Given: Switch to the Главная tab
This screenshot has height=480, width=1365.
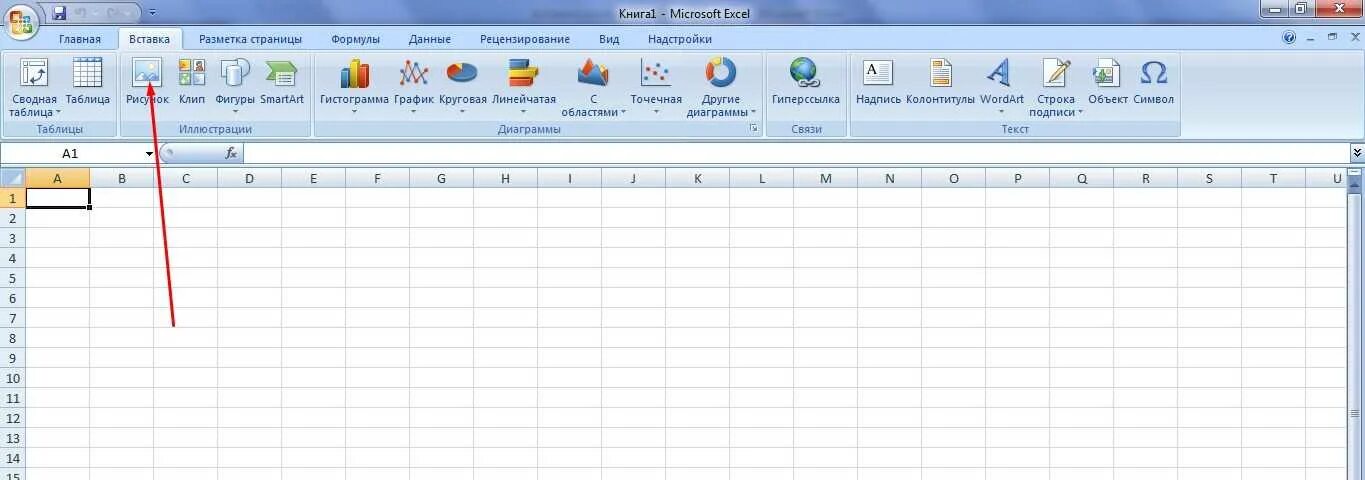Looking at the screenshot, I should tap(80, 39).
